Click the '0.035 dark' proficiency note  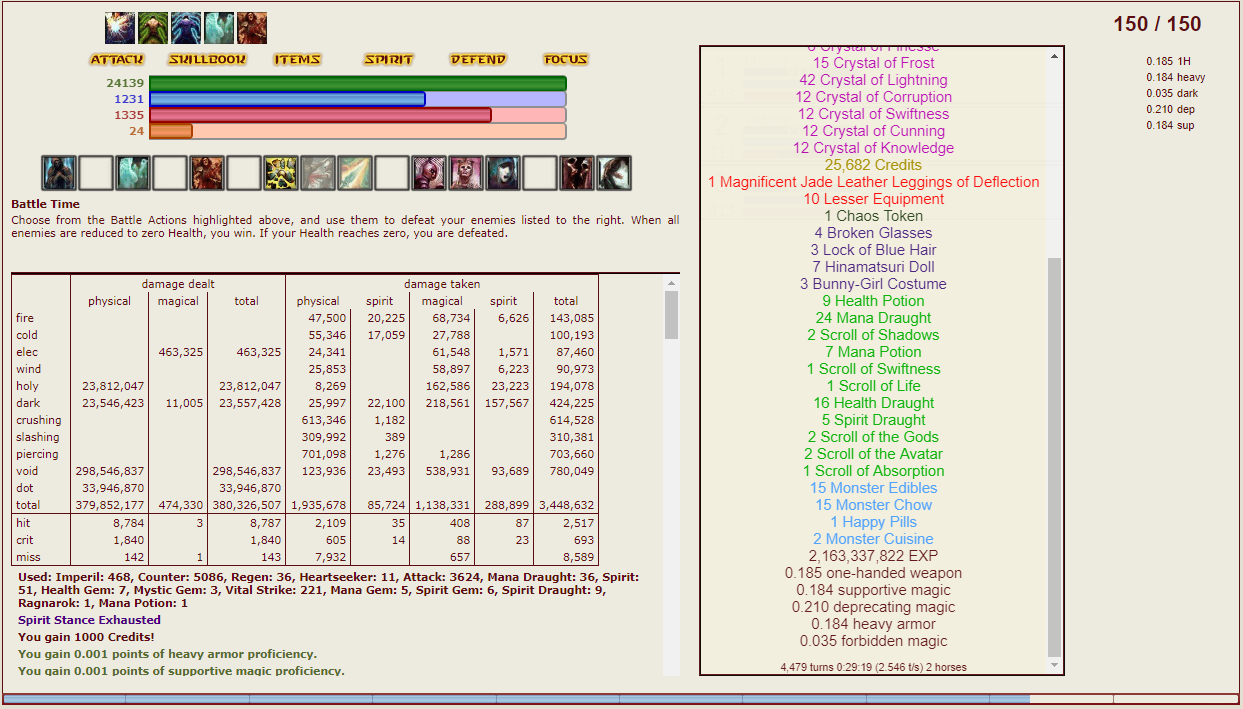click(1172, 93)
